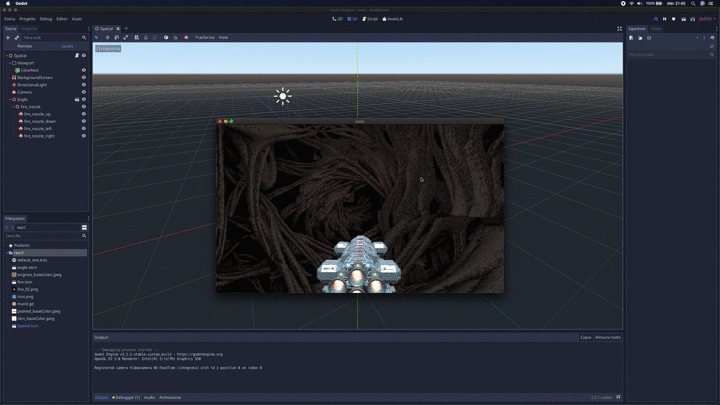Stop the running scene
The height and width of the screenshot is (405, 720).
(674, 19)
